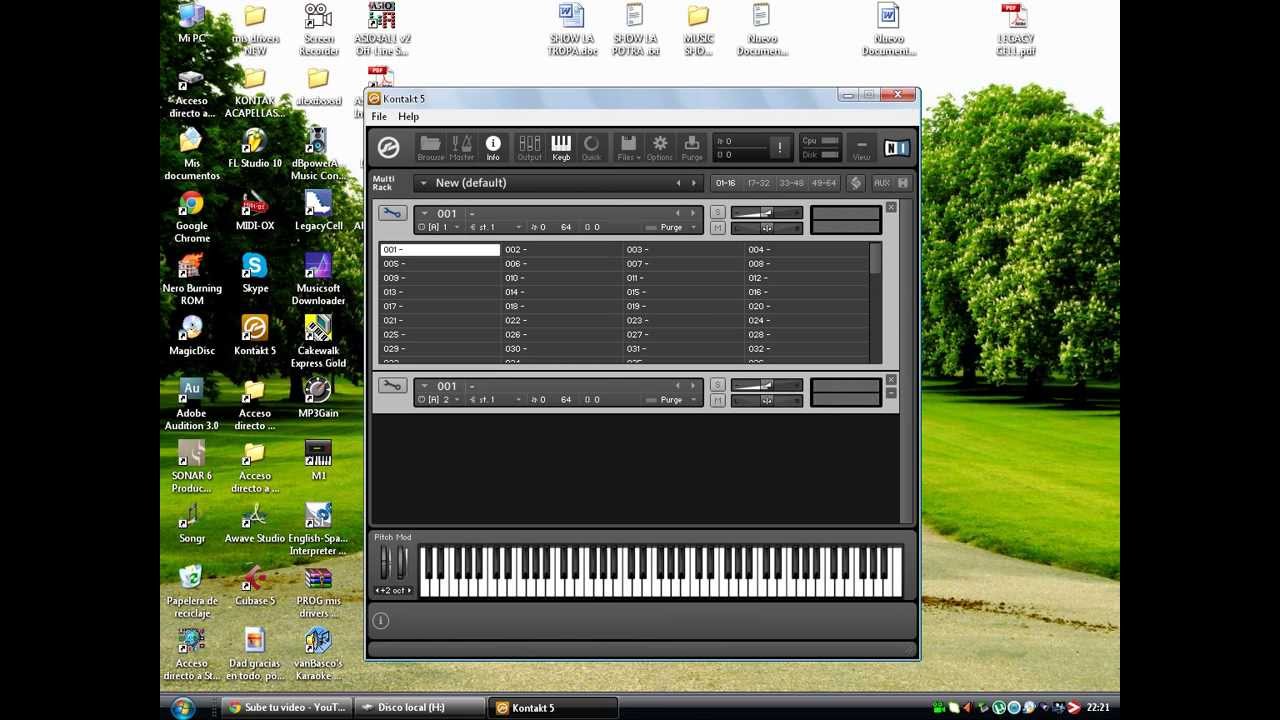Open the Master editor metronome icon

tap(461, 148)
